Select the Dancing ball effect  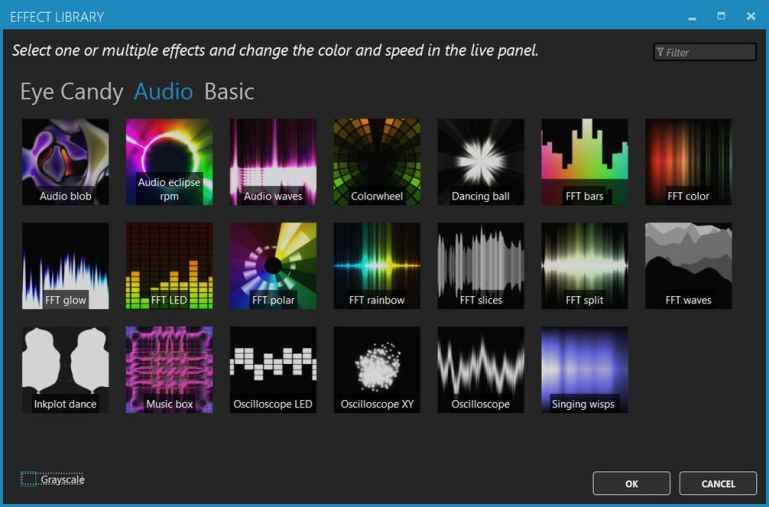click(x=481, y=161)
